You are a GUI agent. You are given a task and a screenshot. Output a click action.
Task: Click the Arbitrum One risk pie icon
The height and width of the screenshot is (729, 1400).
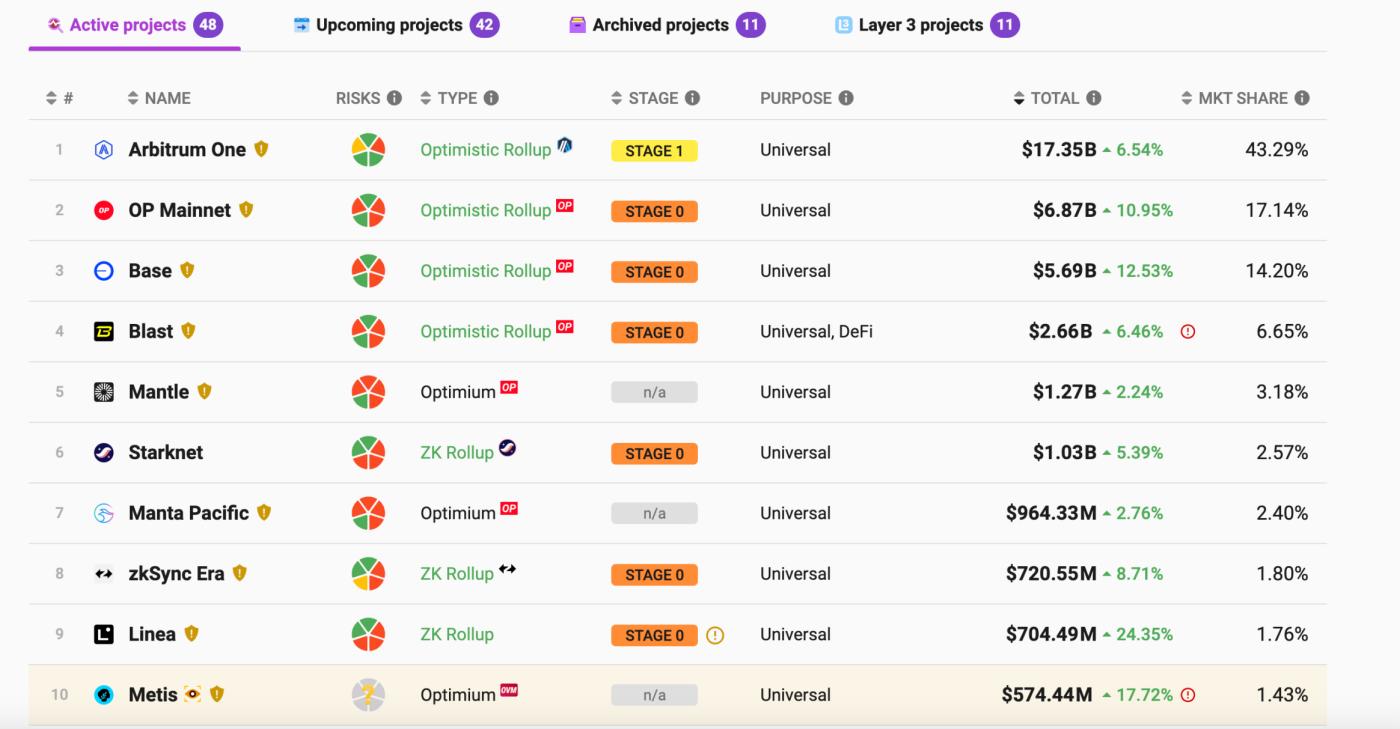pos(368,150)
